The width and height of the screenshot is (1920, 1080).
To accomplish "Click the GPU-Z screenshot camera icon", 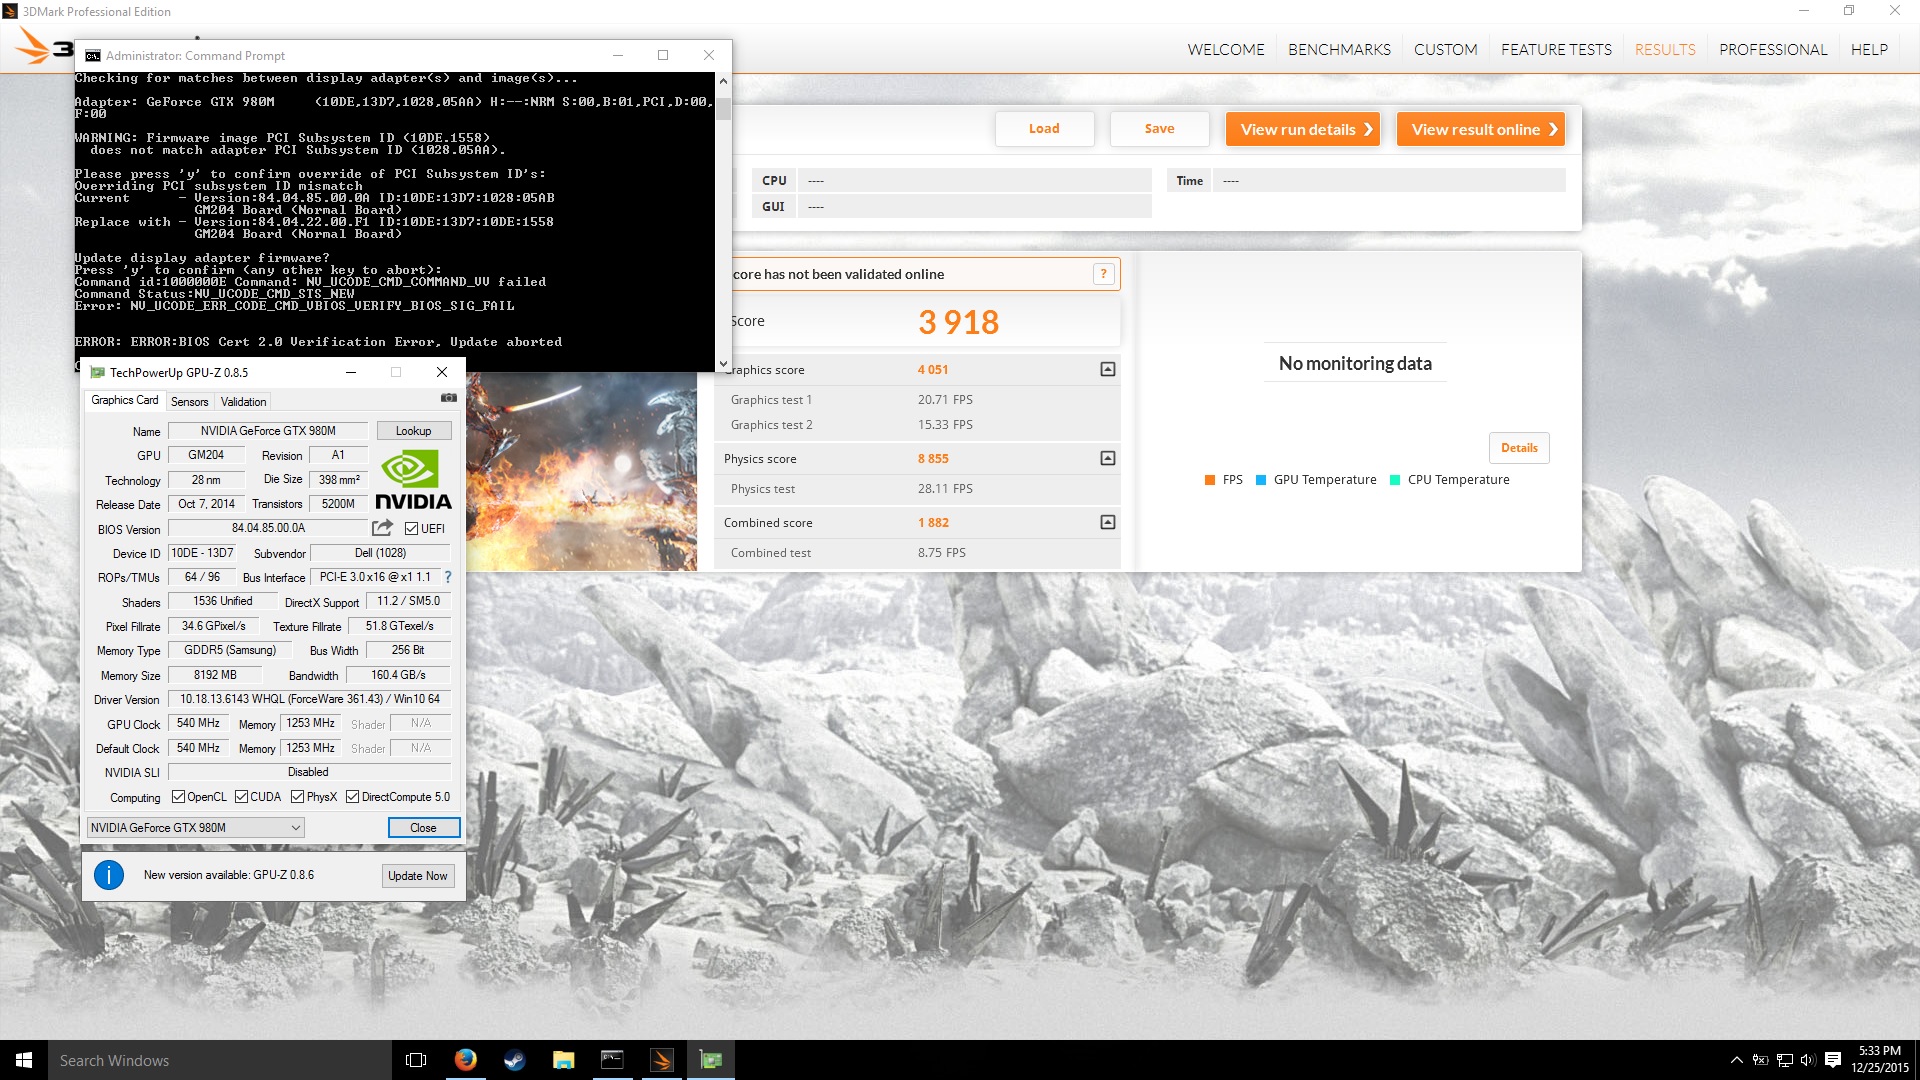I will click(449, 398).
